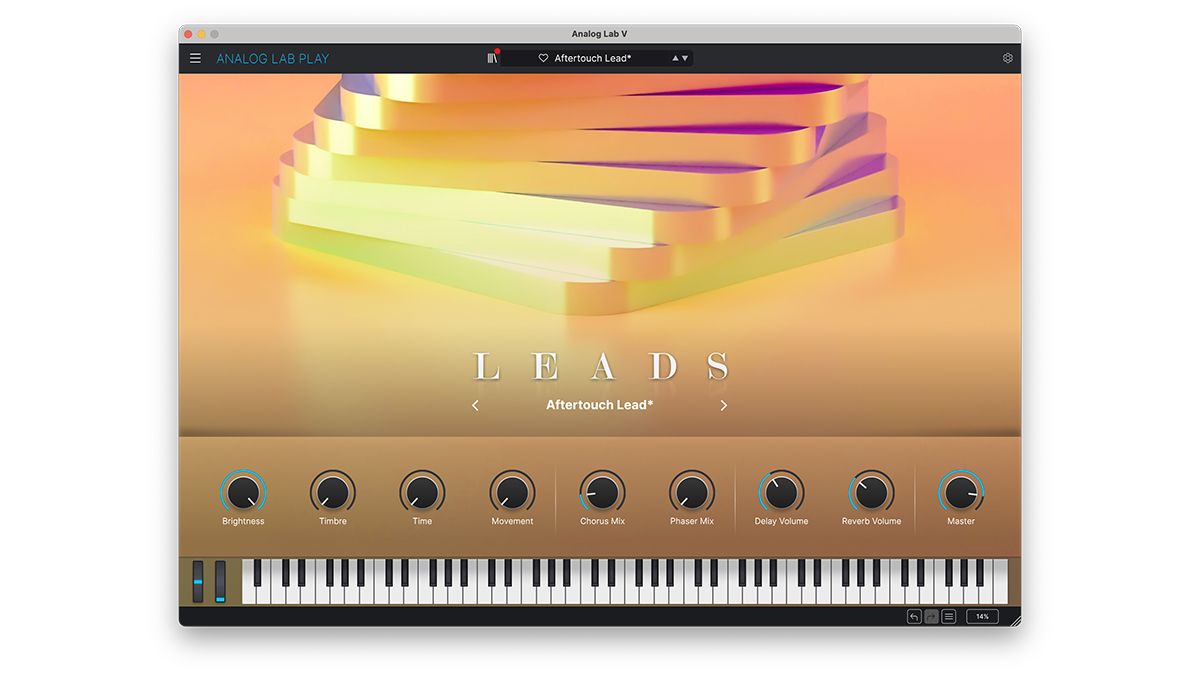Click the preset up arrow to load previous preset

coord(675,58)
